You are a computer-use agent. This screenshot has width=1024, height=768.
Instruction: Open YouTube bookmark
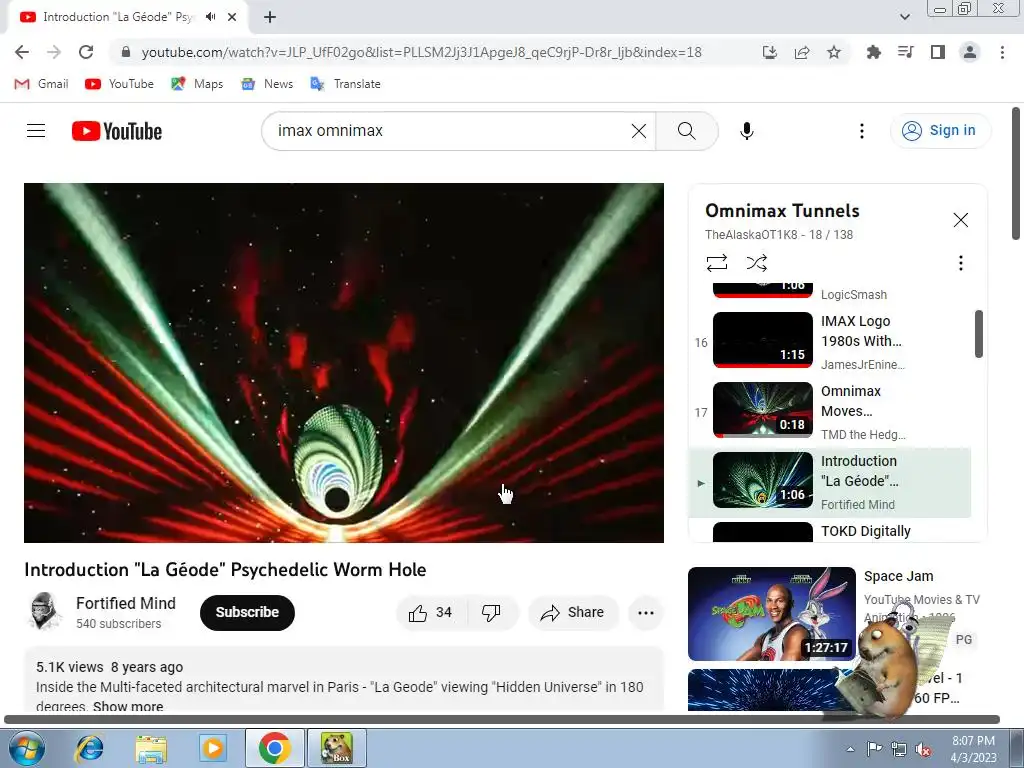click(120, 84)
